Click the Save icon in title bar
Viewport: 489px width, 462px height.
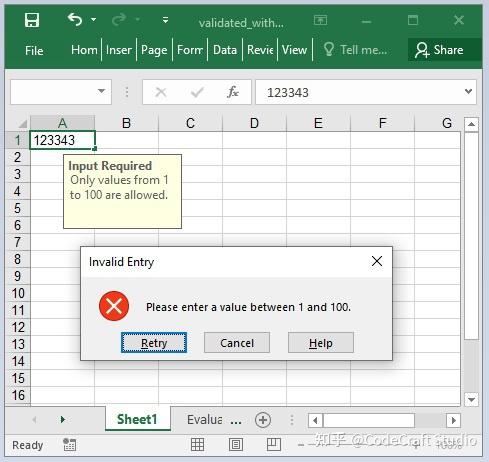pyautogui.click(x=32, y=20)
